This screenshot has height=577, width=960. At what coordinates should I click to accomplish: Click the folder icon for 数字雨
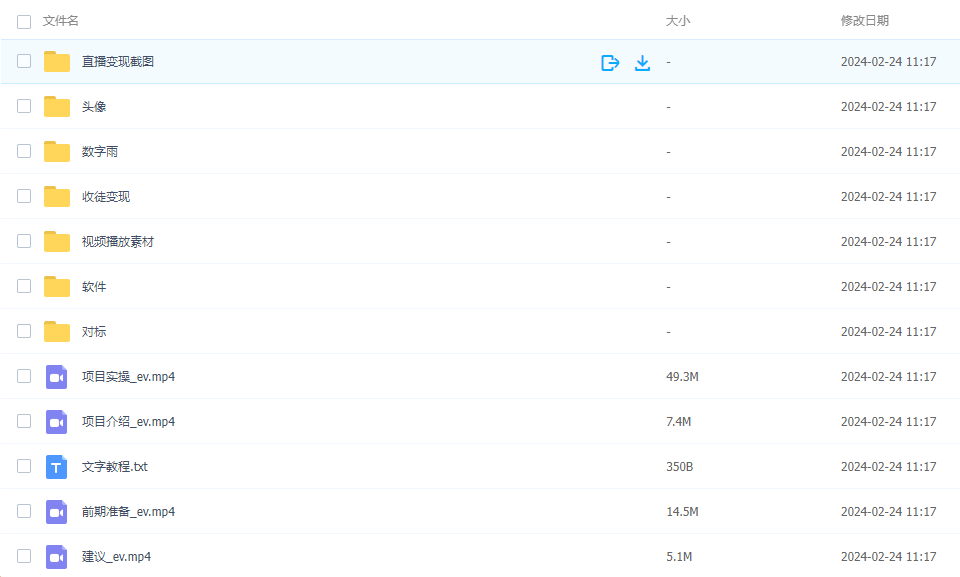[x=57, y=152]
